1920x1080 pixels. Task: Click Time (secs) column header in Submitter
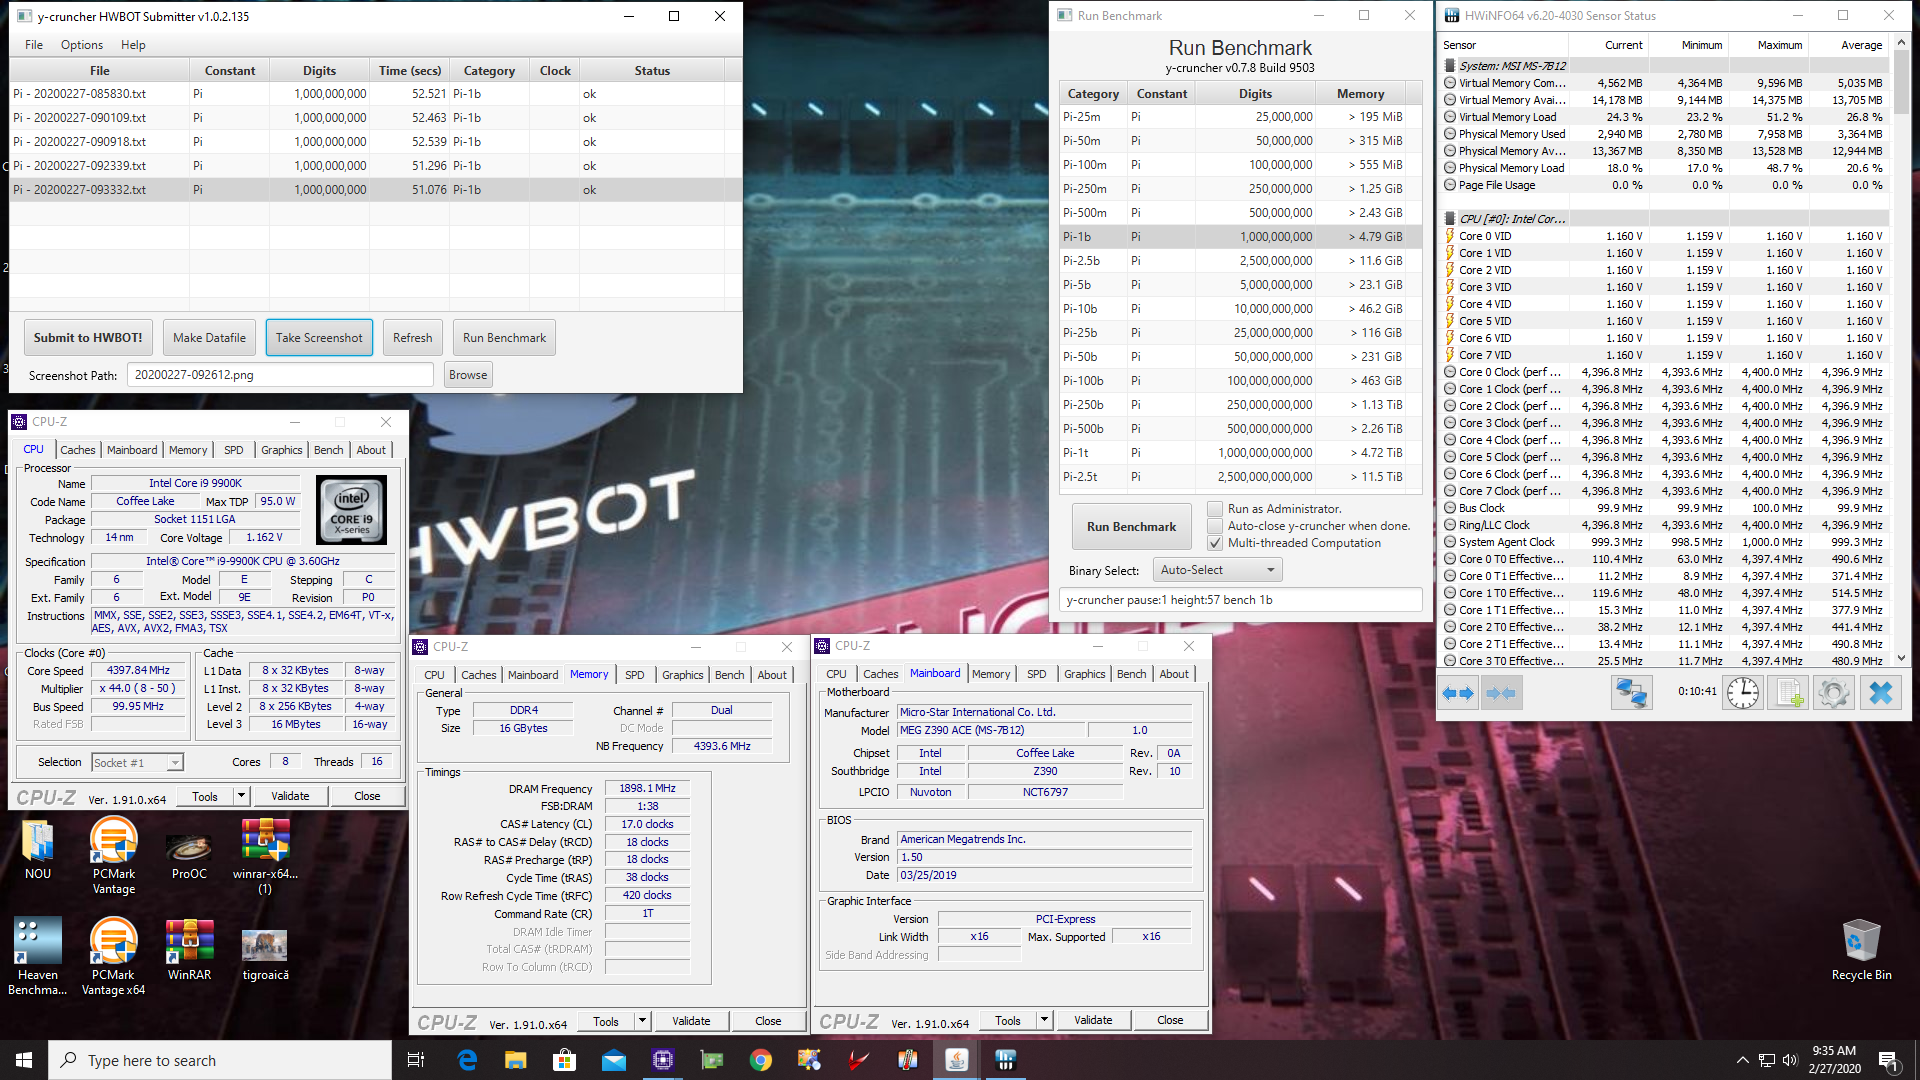pos(410,71)
